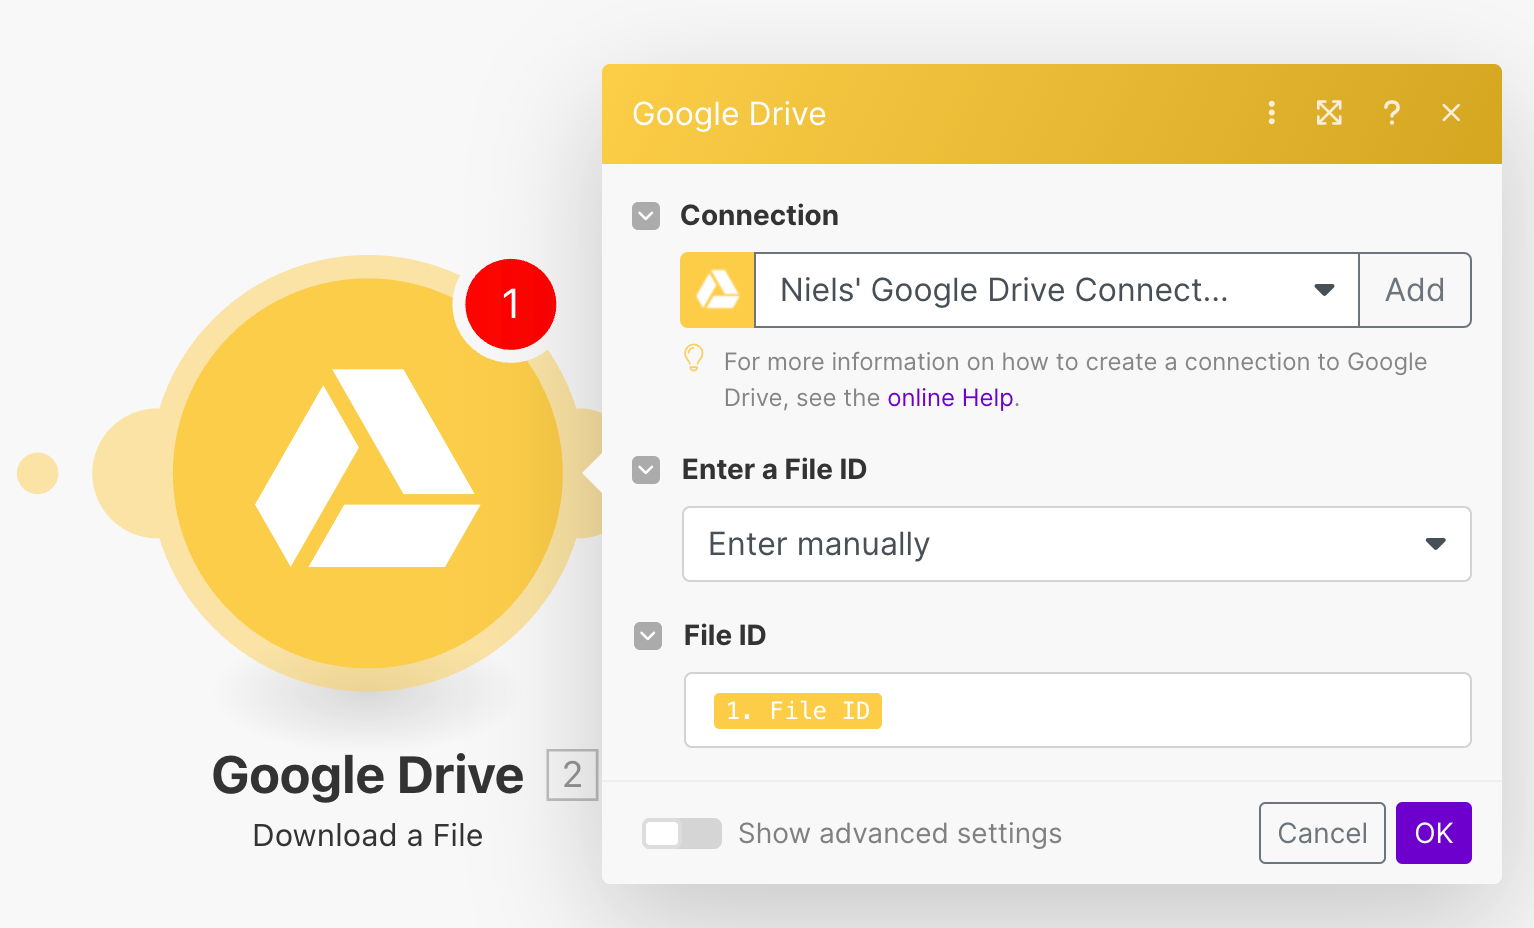Click the 'Show advanced settings' label

pos(900,833)
